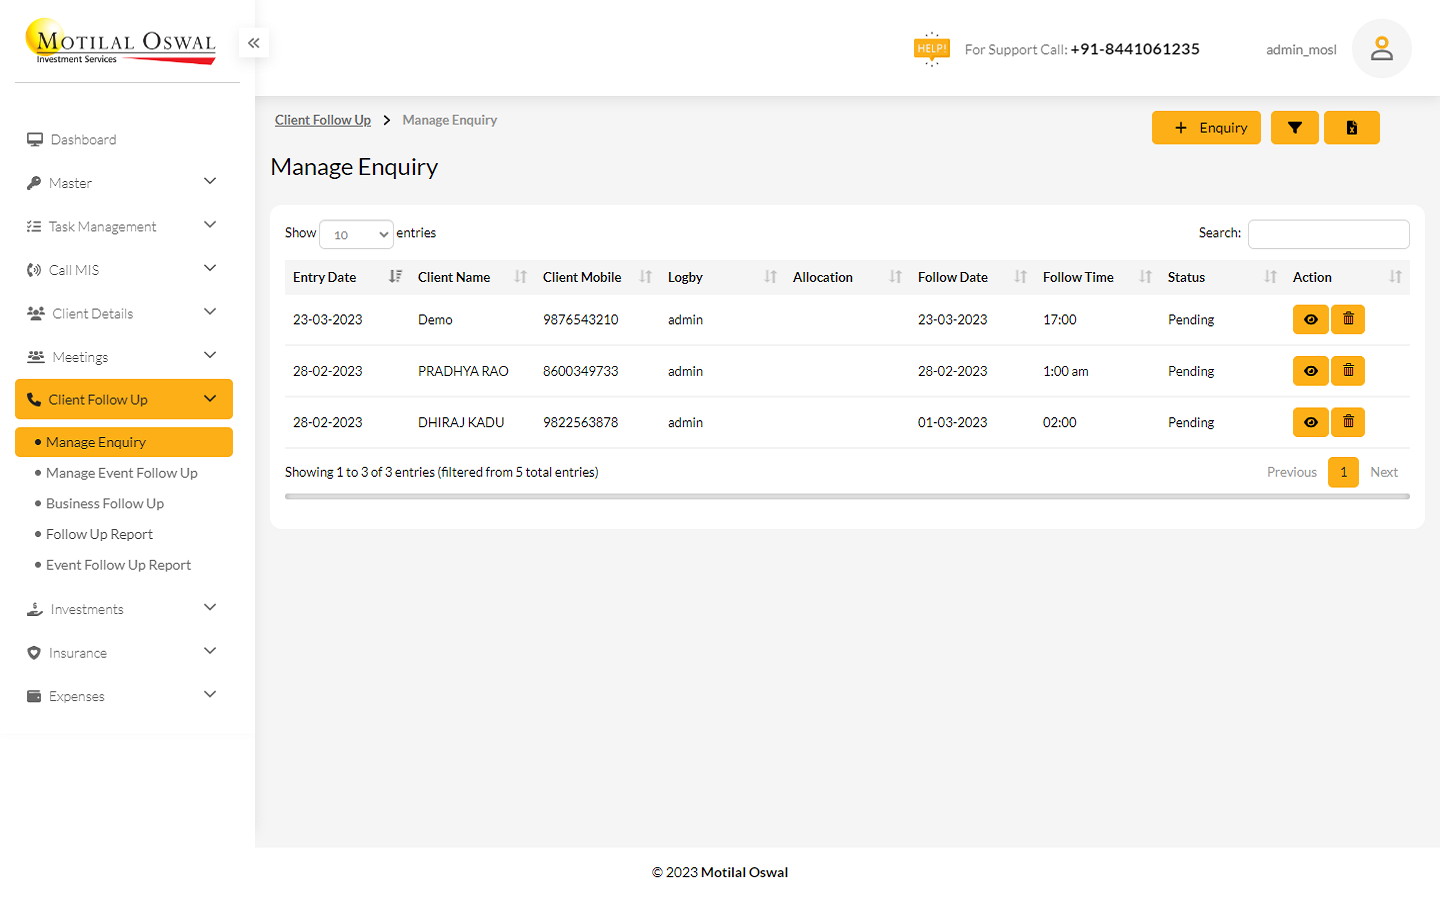Expand the Meetings menu chevron
Screen dimensions: 1440x897
(x=210, y=355)
